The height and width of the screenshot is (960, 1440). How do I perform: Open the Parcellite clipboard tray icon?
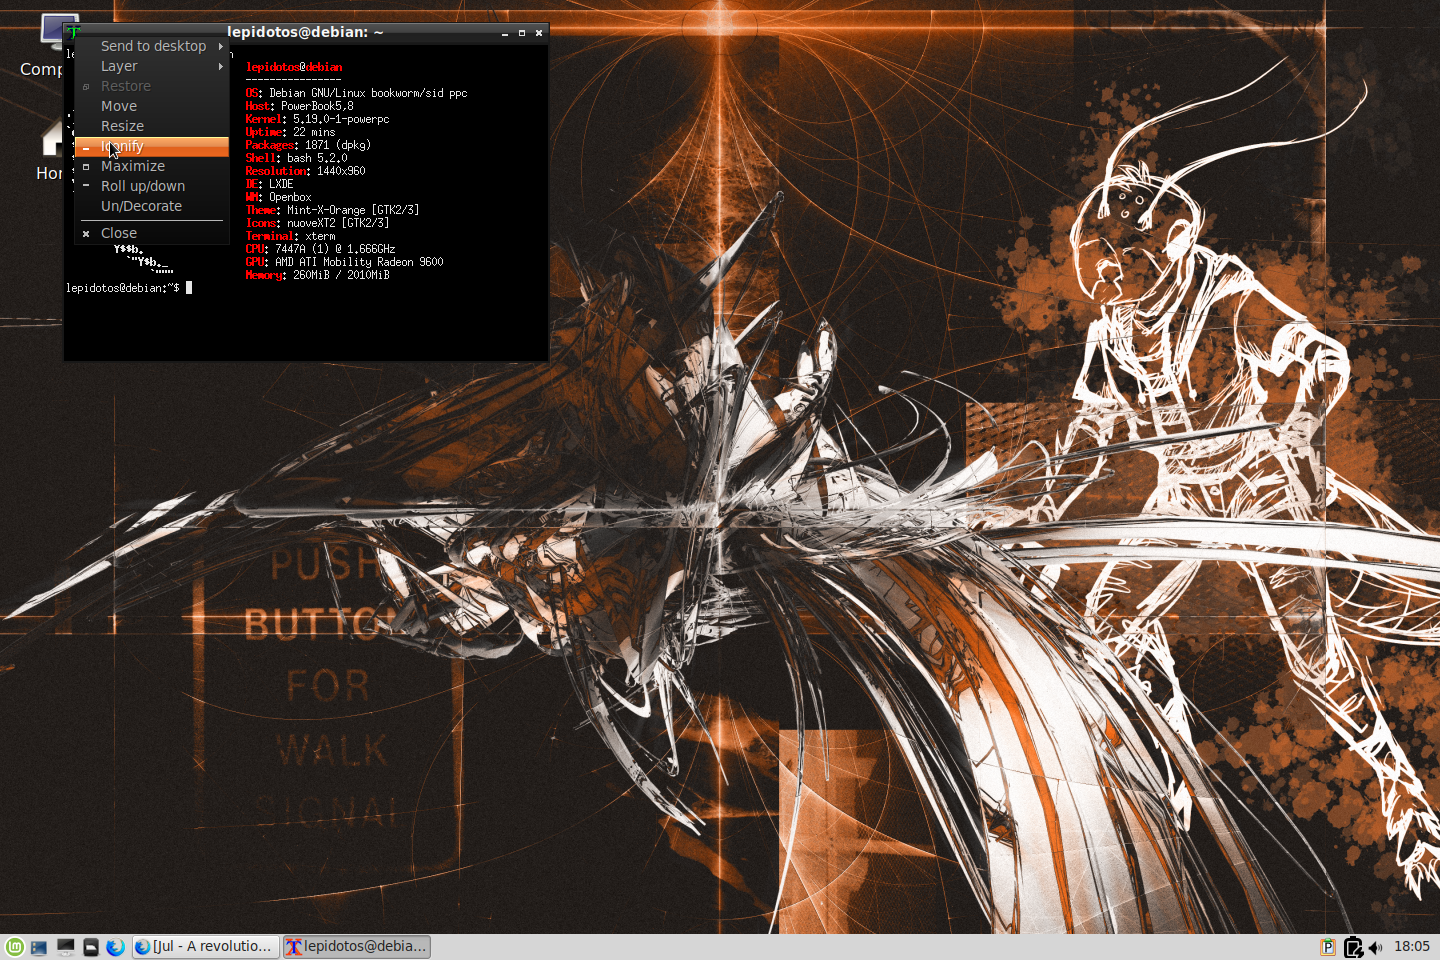pyautogui.click(x=1328, y=947)
